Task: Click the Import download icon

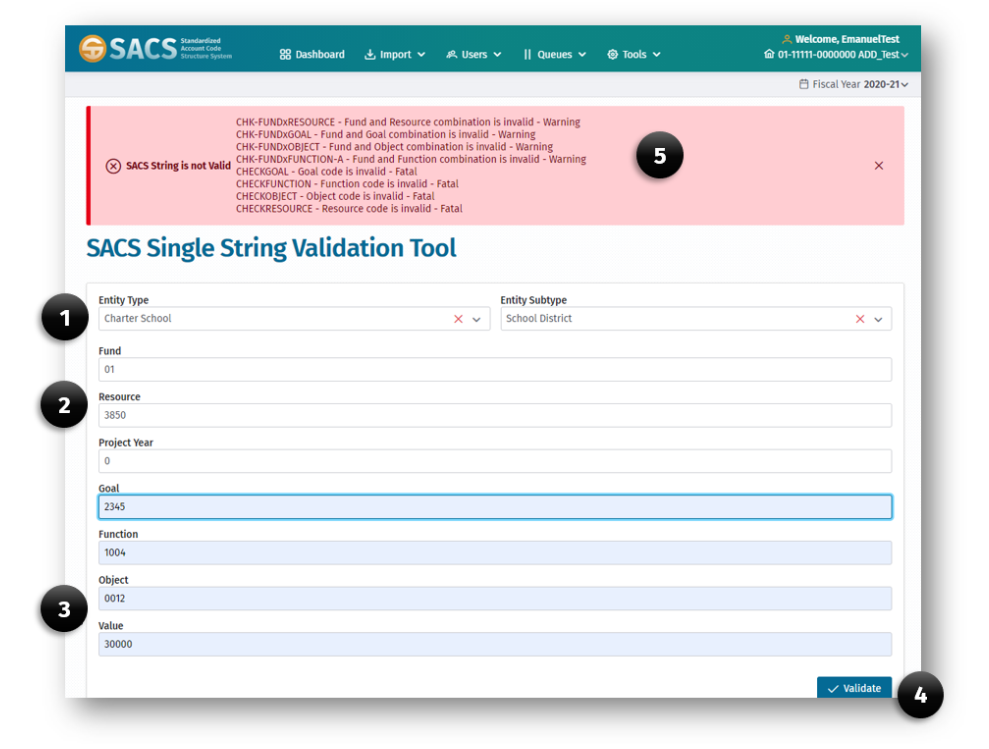Action: 369,54
